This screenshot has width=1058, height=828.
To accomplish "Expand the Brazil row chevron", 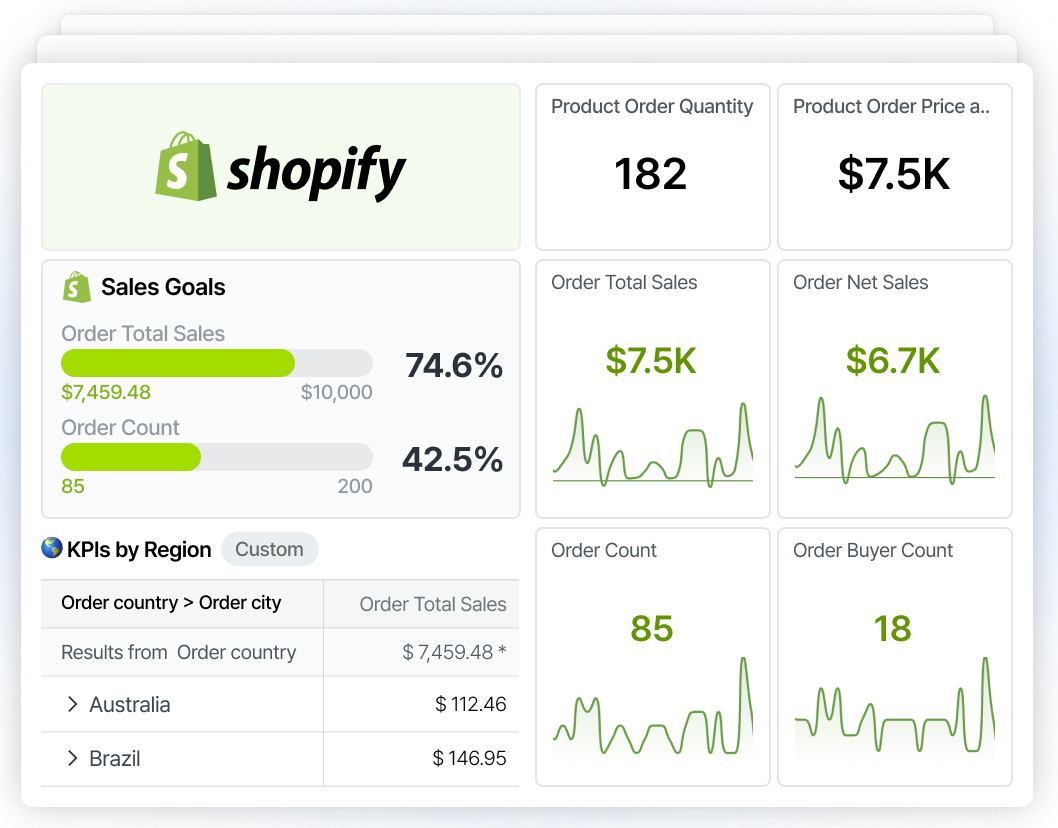I will pyautogui.click(x=72, y=758).
